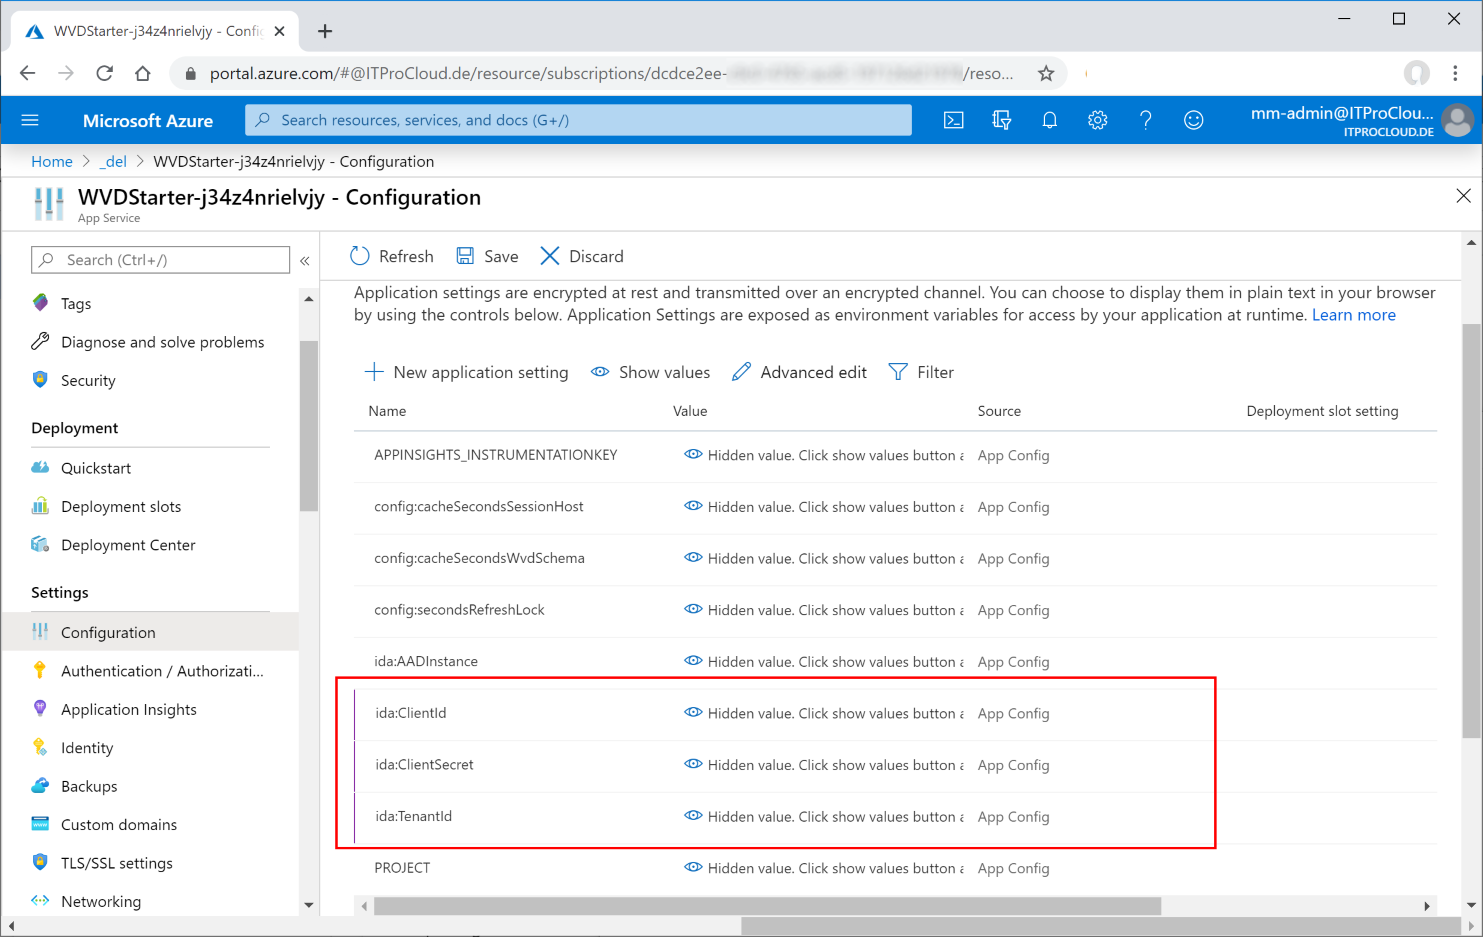Reload the browser page
The width and height of the screenshot is (1483, 937).
(x=104, y=73)
